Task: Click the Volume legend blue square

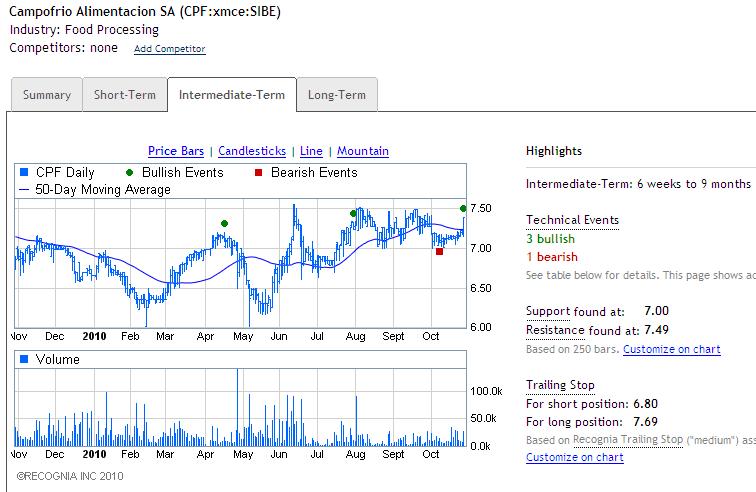Action: click(25, 358)
